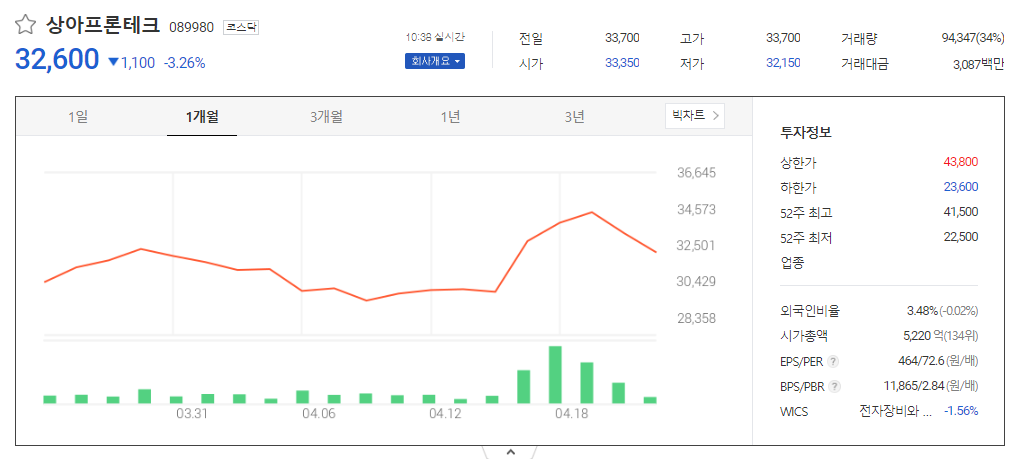Click the -3.26% change percentage
Screen dimensions: 1029x459
click(184, 64)
